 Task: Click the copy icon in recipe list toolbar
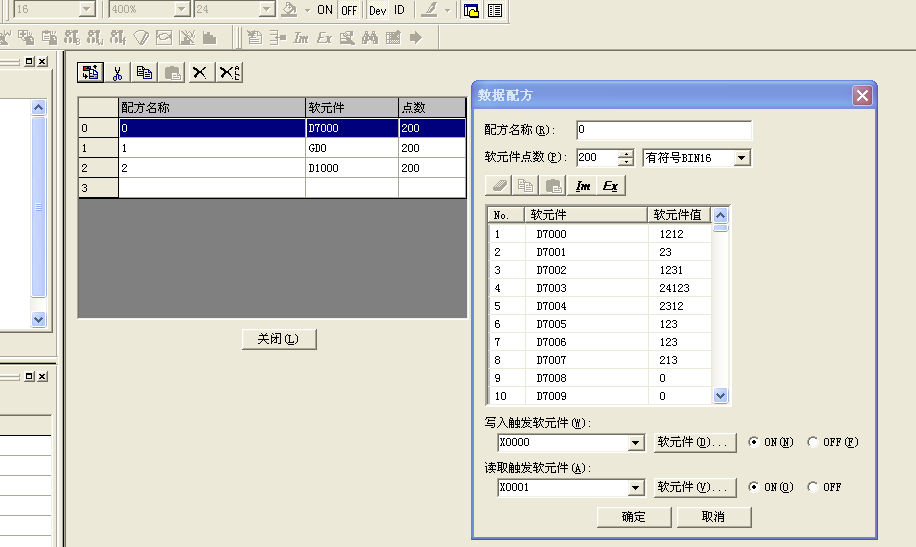pos(145,72)
